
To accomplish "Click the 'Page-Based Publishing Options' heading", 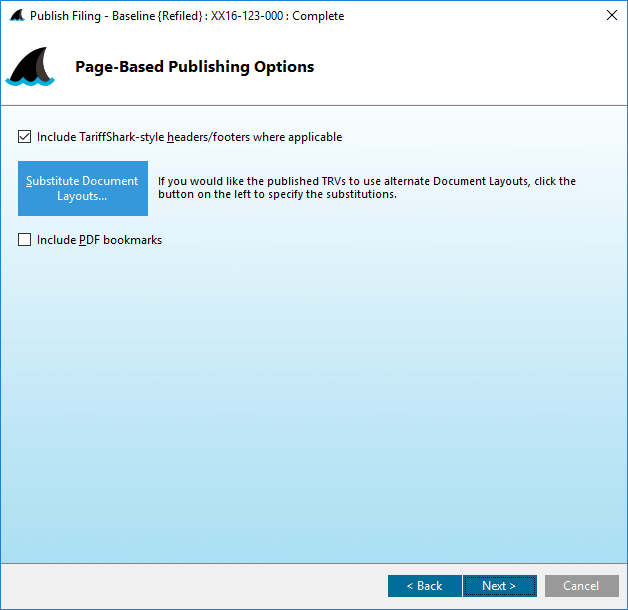I will 194,67.
